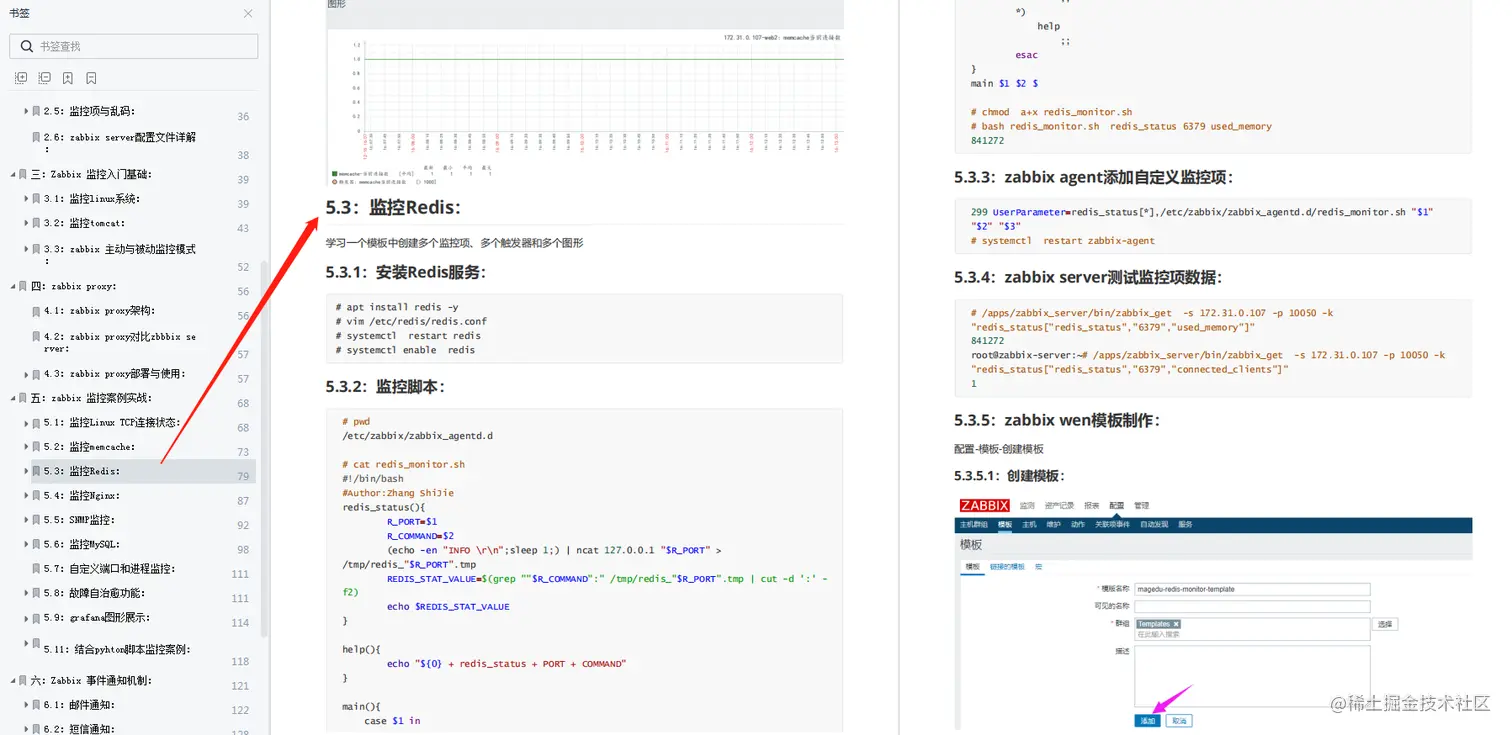
Task: Click bookmark icon beside 3.1: 监控linux系统
Action: point(37,199)
